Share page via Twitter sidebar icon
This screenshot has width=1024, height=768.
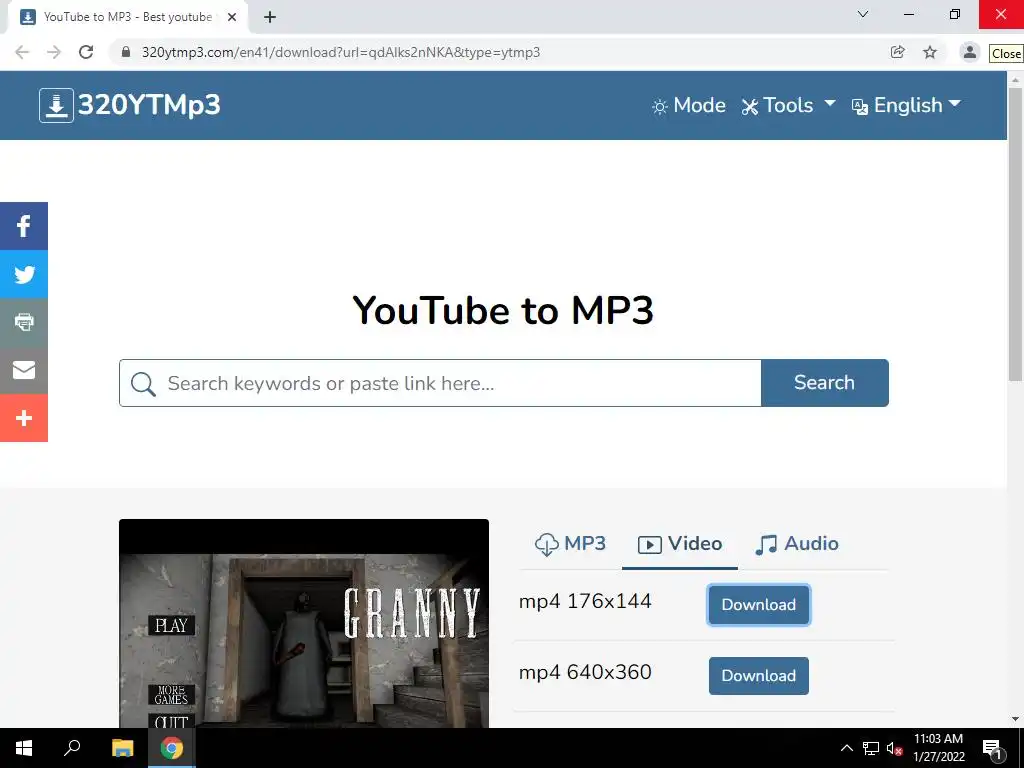pos(24,274)
